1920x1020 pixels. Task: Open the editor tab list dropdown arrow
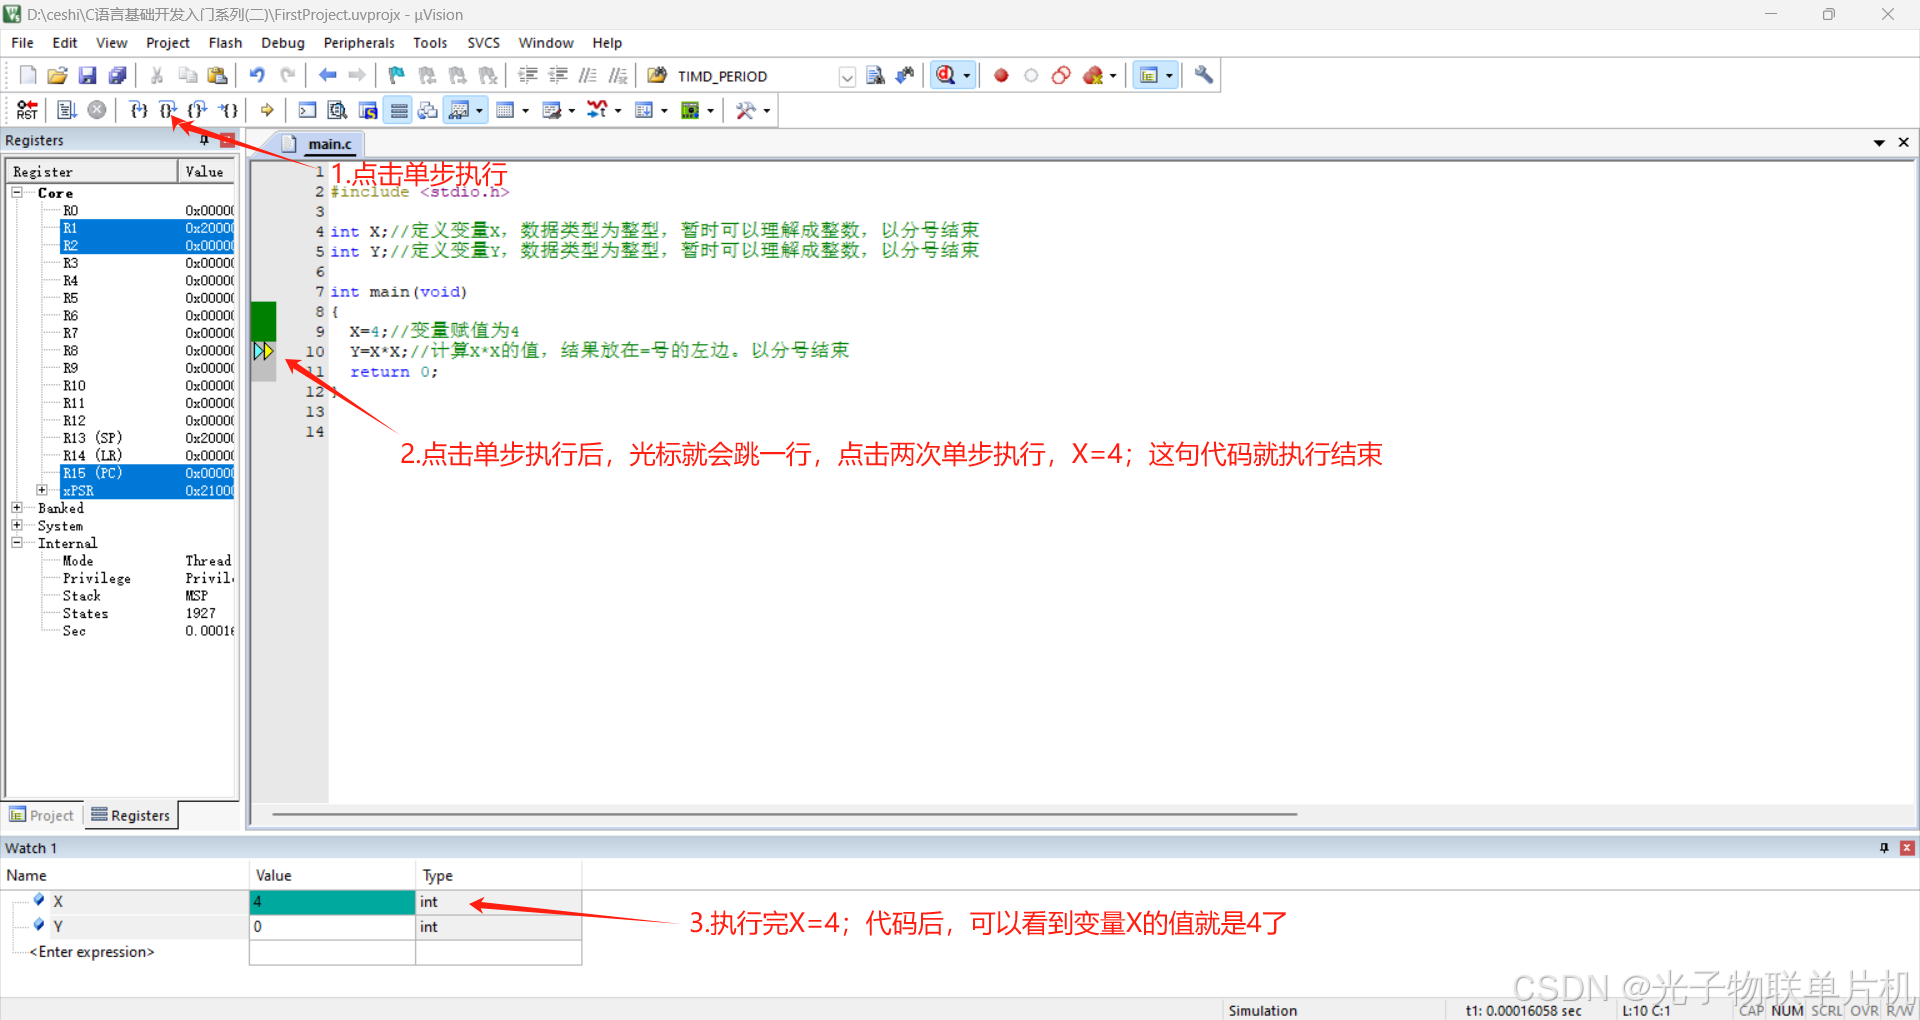coord(1879,143)
